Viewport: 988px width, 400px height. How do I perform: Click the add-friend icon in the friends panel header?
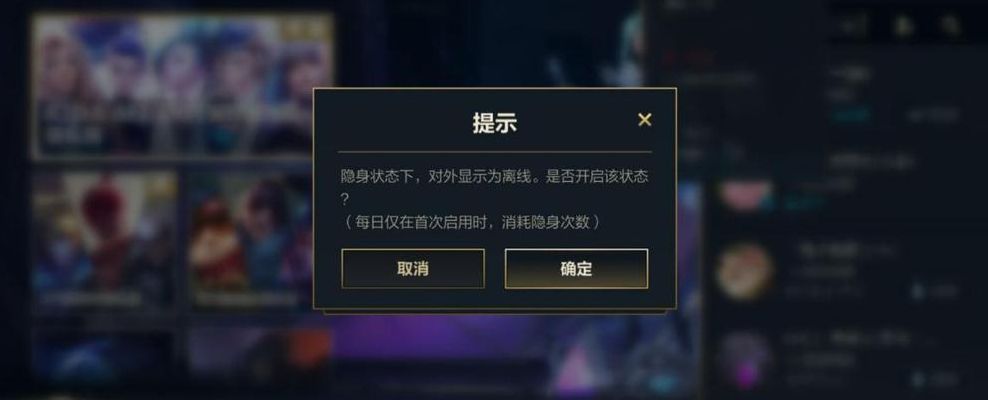point(856,25)
